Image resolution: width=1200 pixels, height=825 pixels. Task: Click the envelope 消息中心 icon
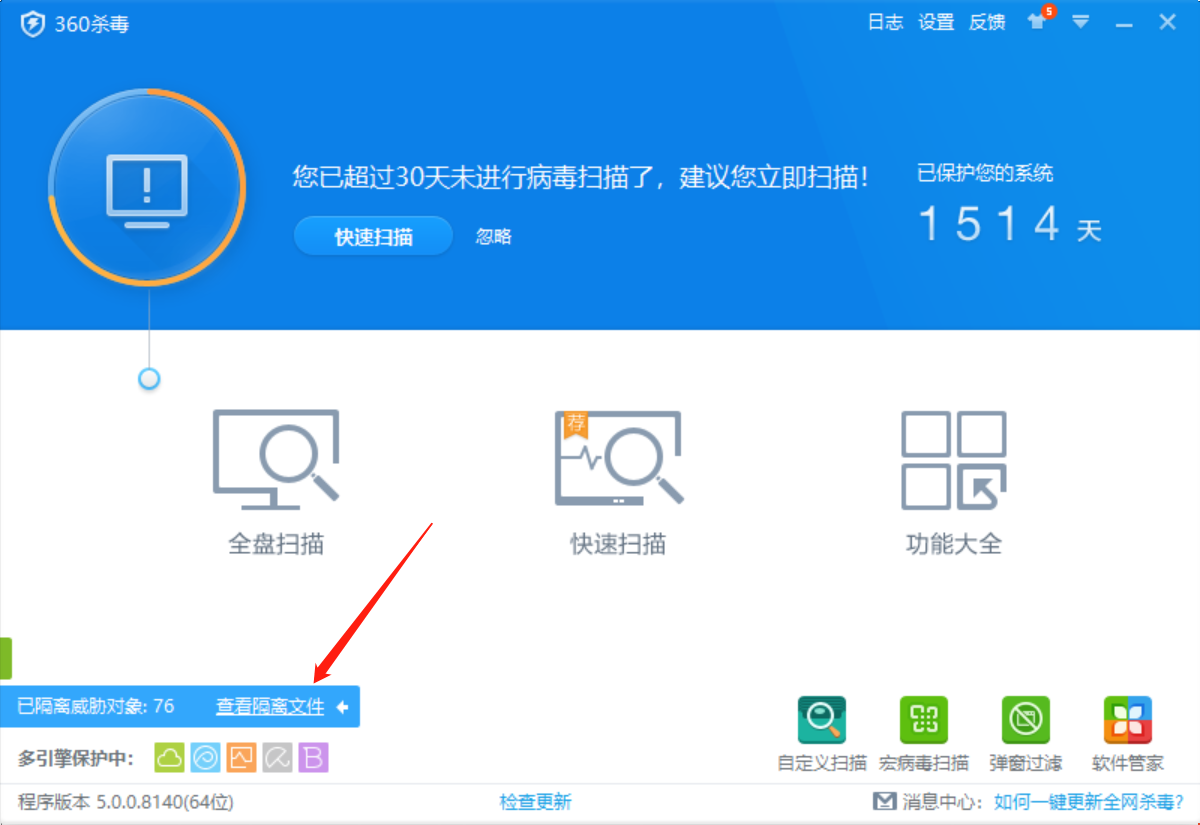[884, 801]
